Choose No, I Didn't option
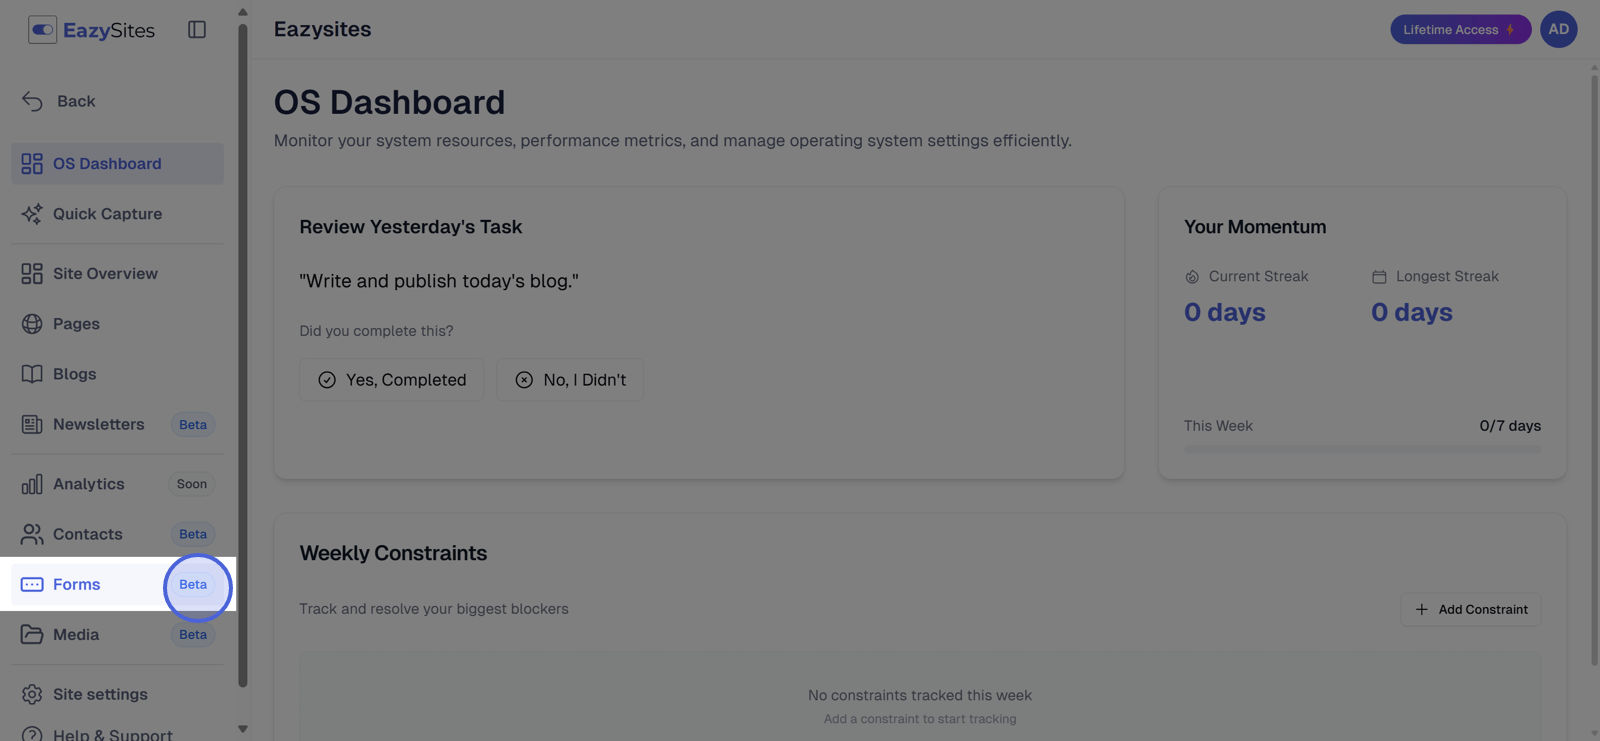 pyautogui.click(x=570, y=380)
